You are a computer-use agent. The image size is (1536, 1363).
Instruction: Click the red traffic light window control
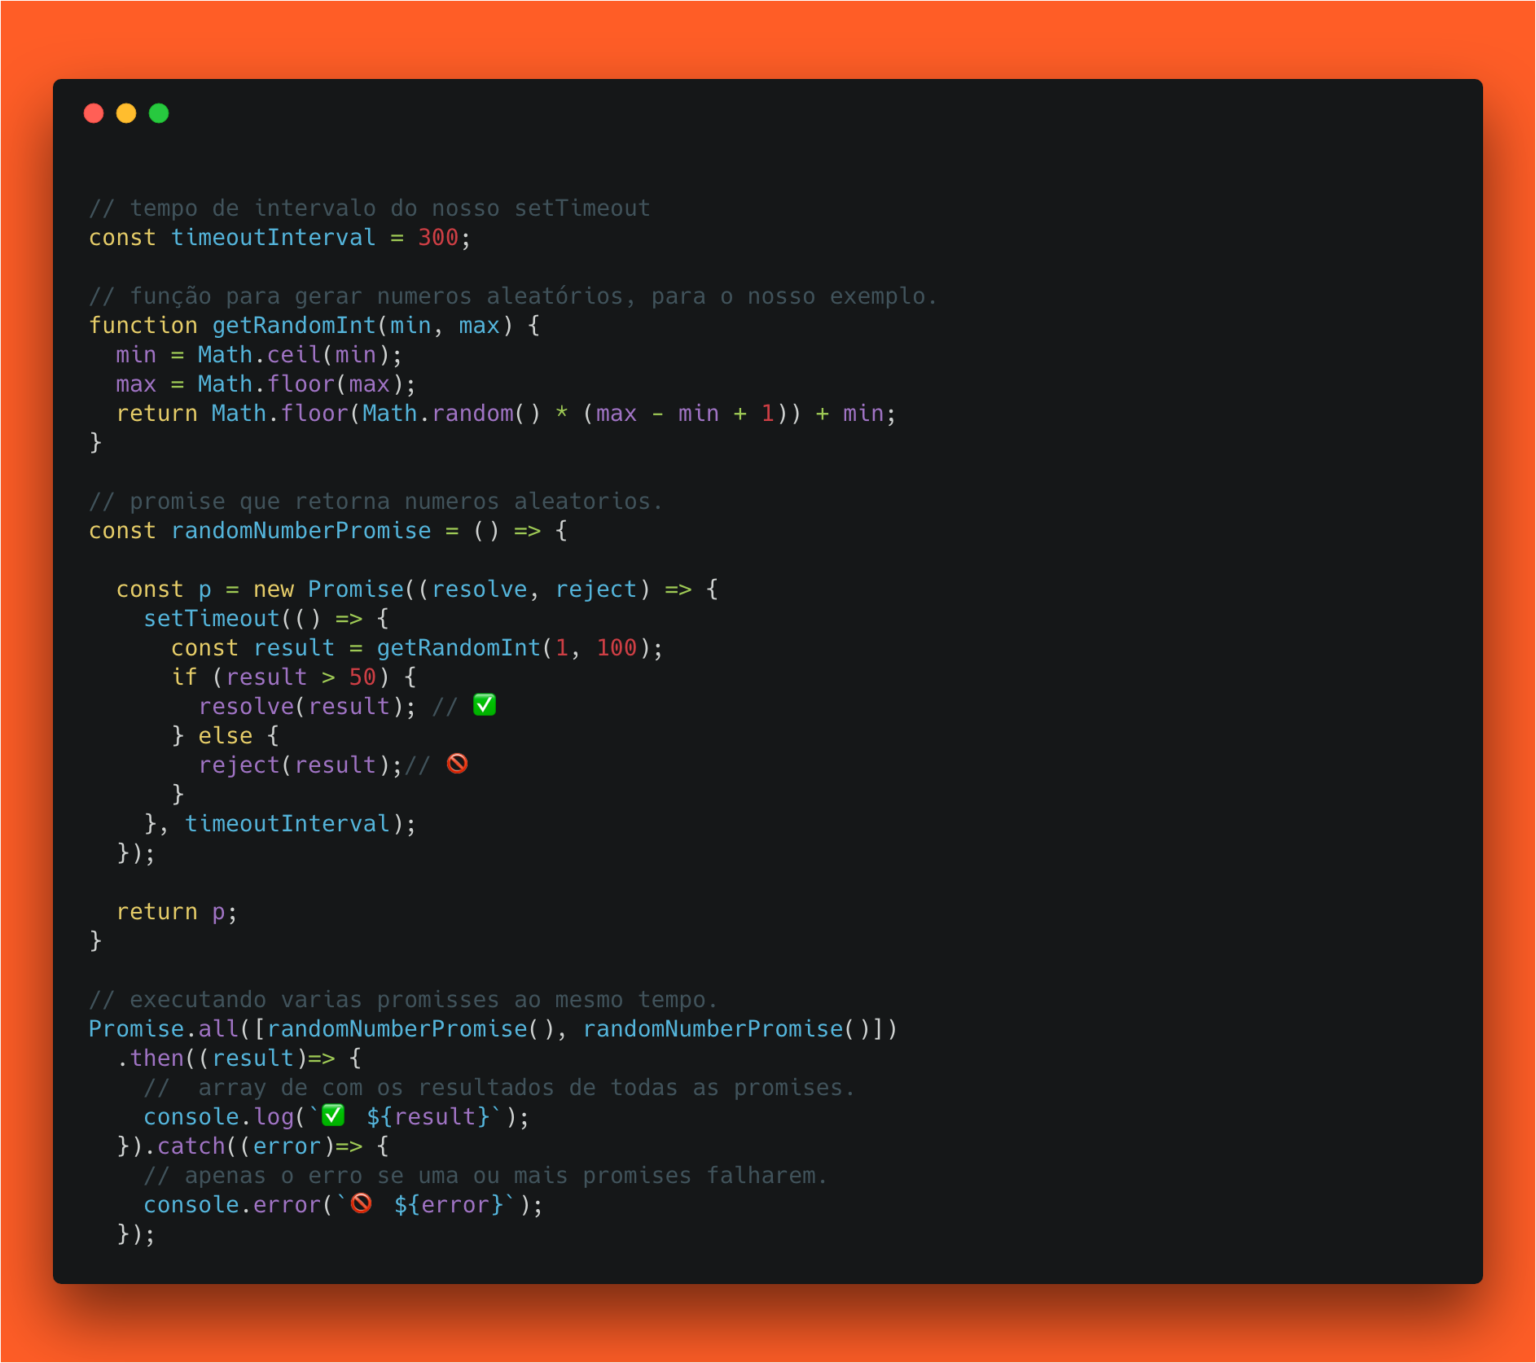click(93, 113)
